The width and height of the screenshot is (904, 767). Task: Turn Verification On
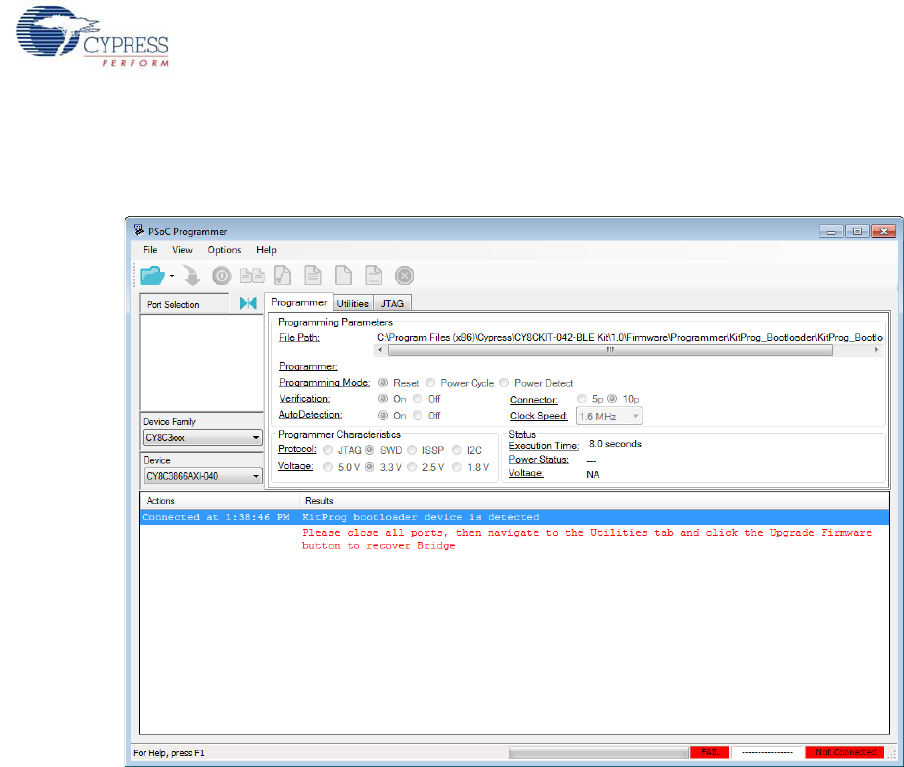(x=383, y=398)
